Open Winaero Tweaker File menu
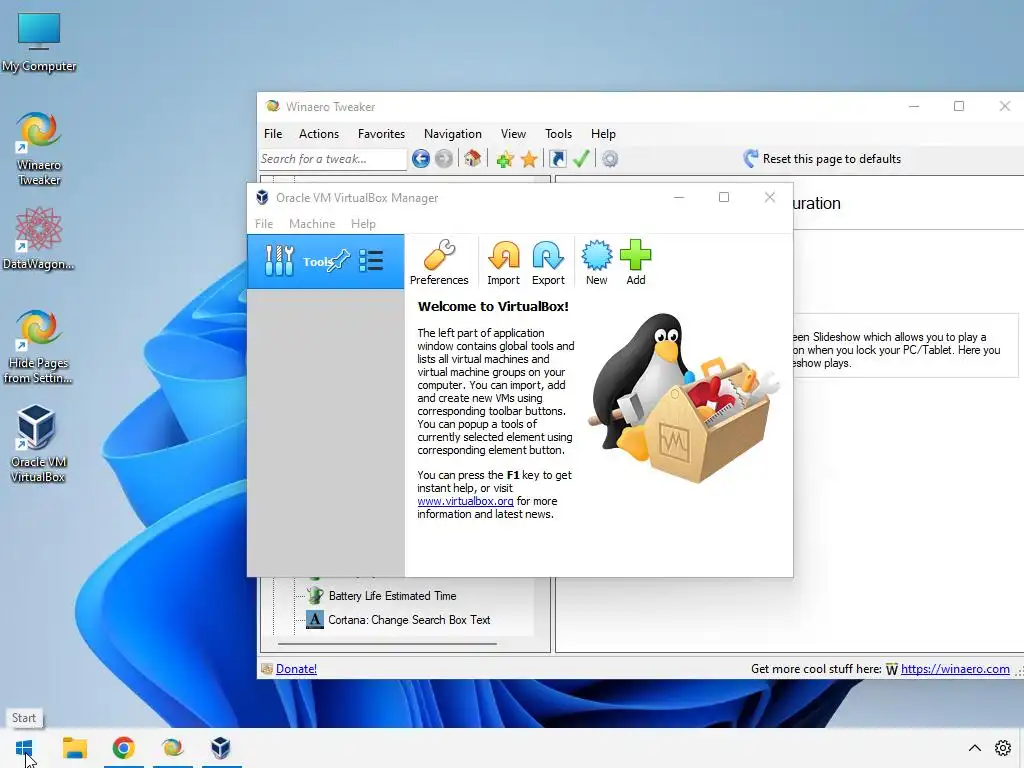 tap(273, 134)
